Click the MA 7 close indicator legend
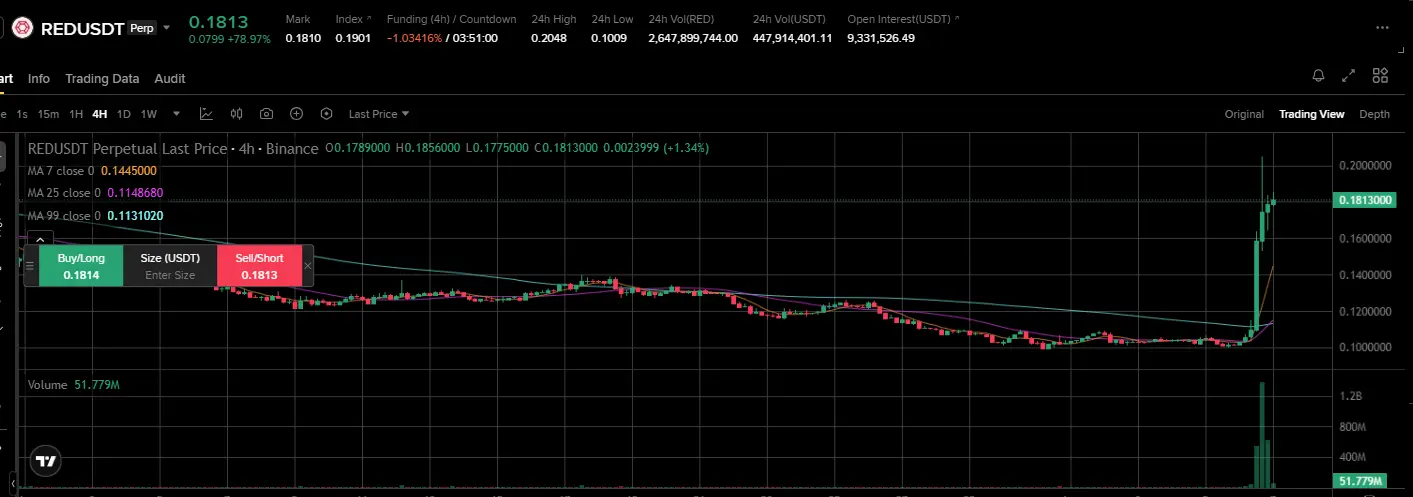The height and width of the screenshot is (497, 1413). pos(93,171)
